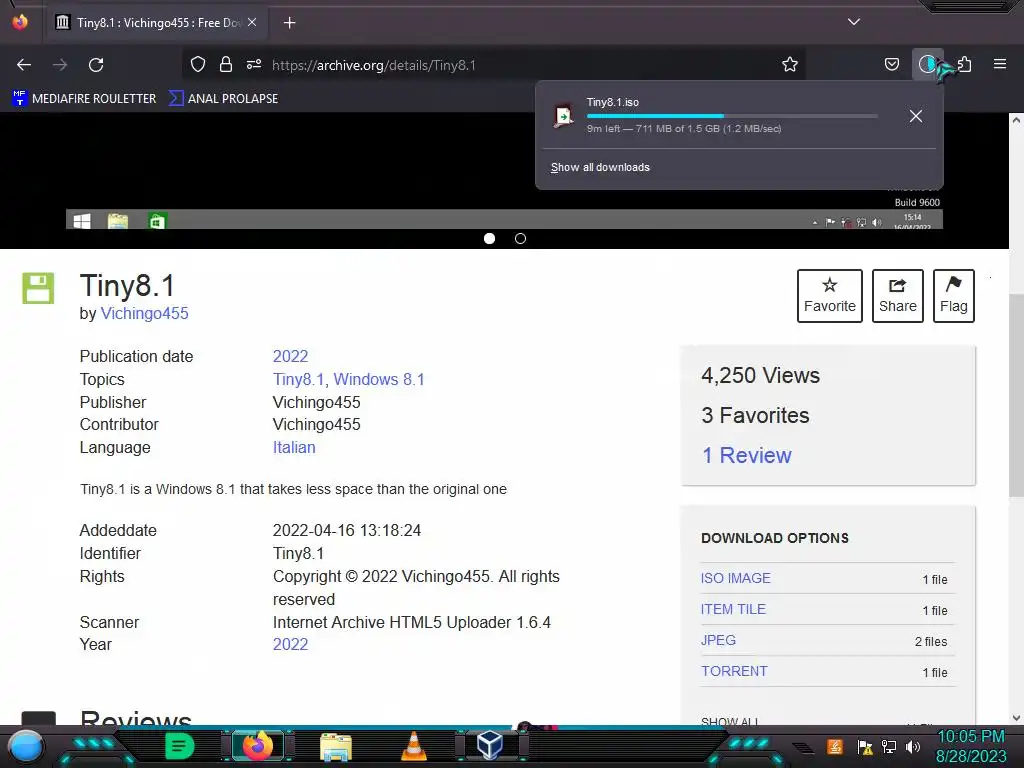Click the site security padlock icon
1024x768 pixels.
(x=226, y=64)
